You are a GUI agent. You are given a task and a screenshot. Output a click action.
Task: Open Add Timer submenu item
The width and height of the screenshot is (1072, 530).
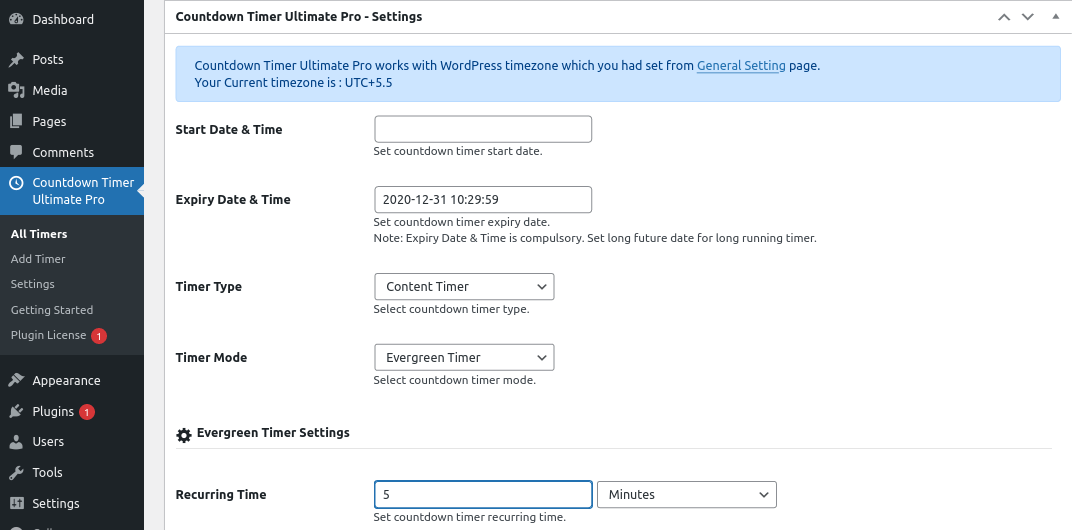38,259
